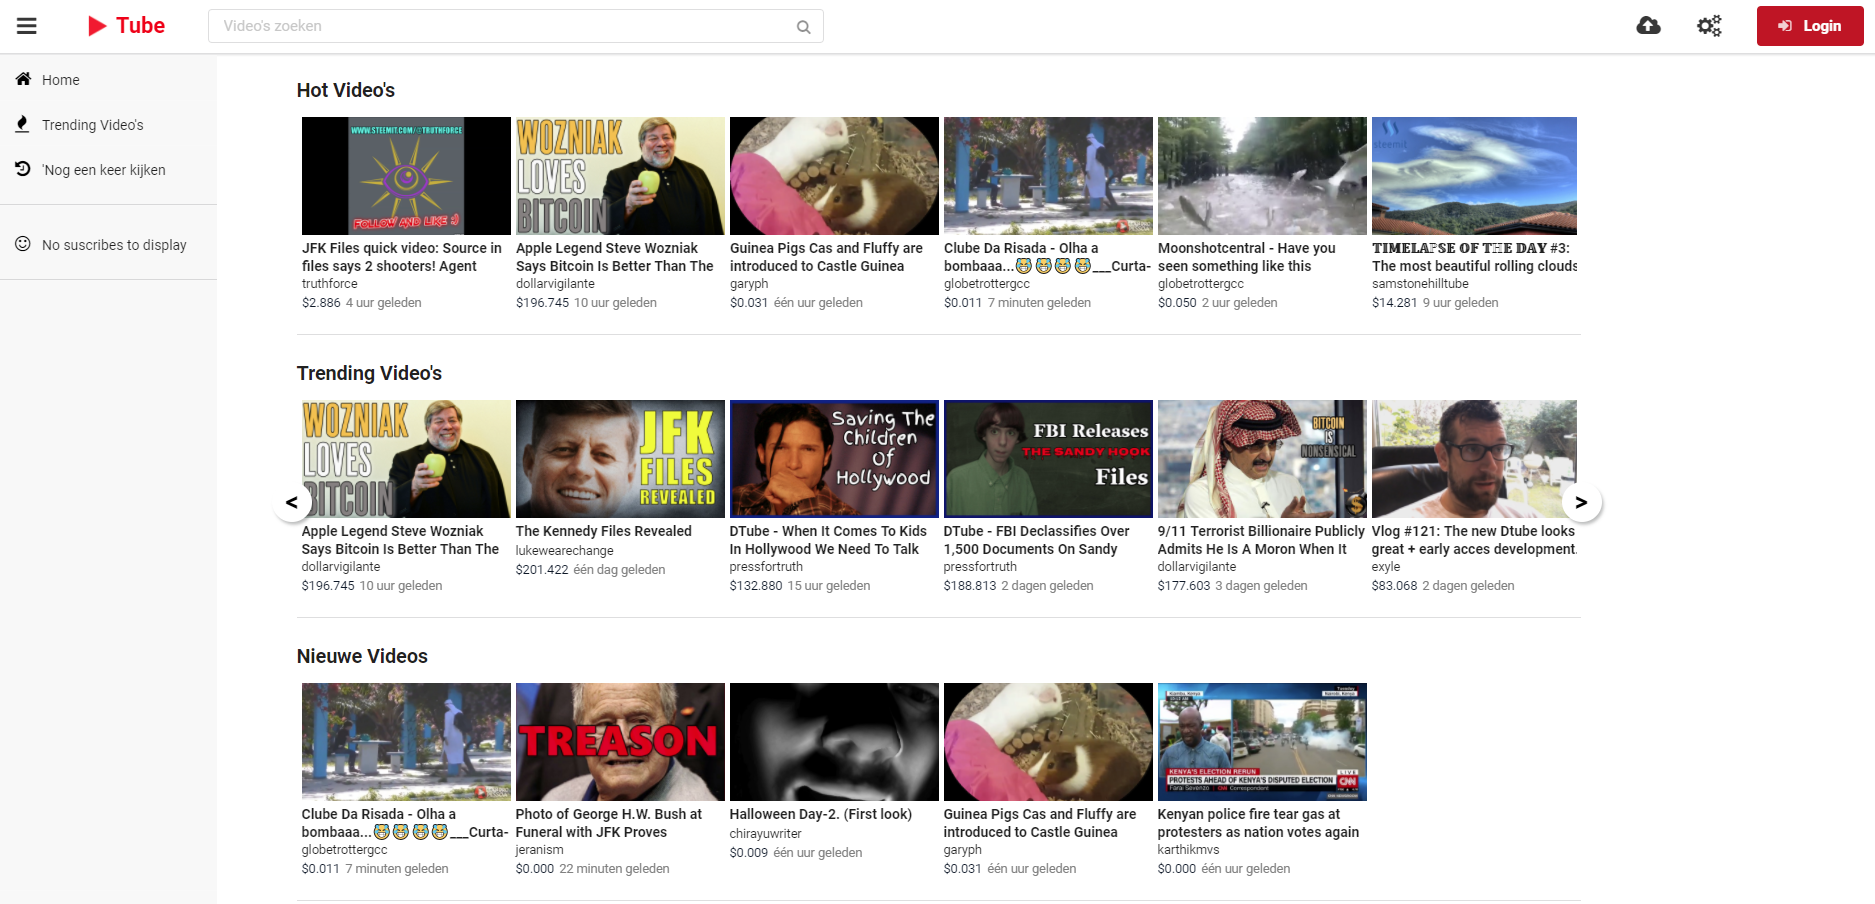
Task: Click payout value $83.068
Action: (x=1395, y=586)
